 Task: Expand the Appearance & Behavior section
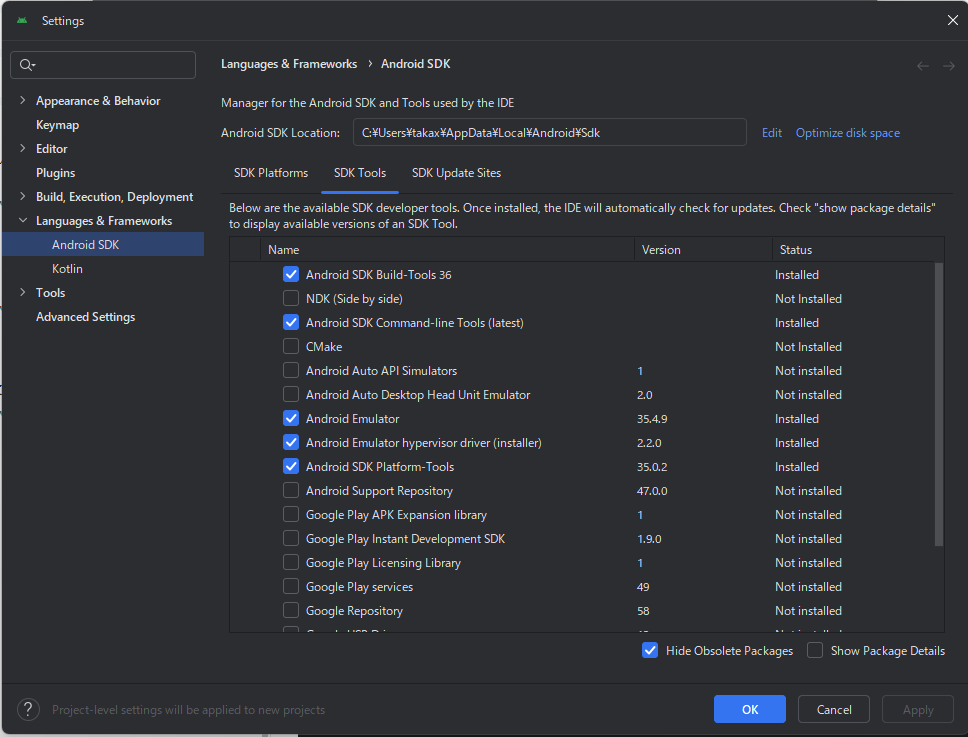click(x=23, y=101)
